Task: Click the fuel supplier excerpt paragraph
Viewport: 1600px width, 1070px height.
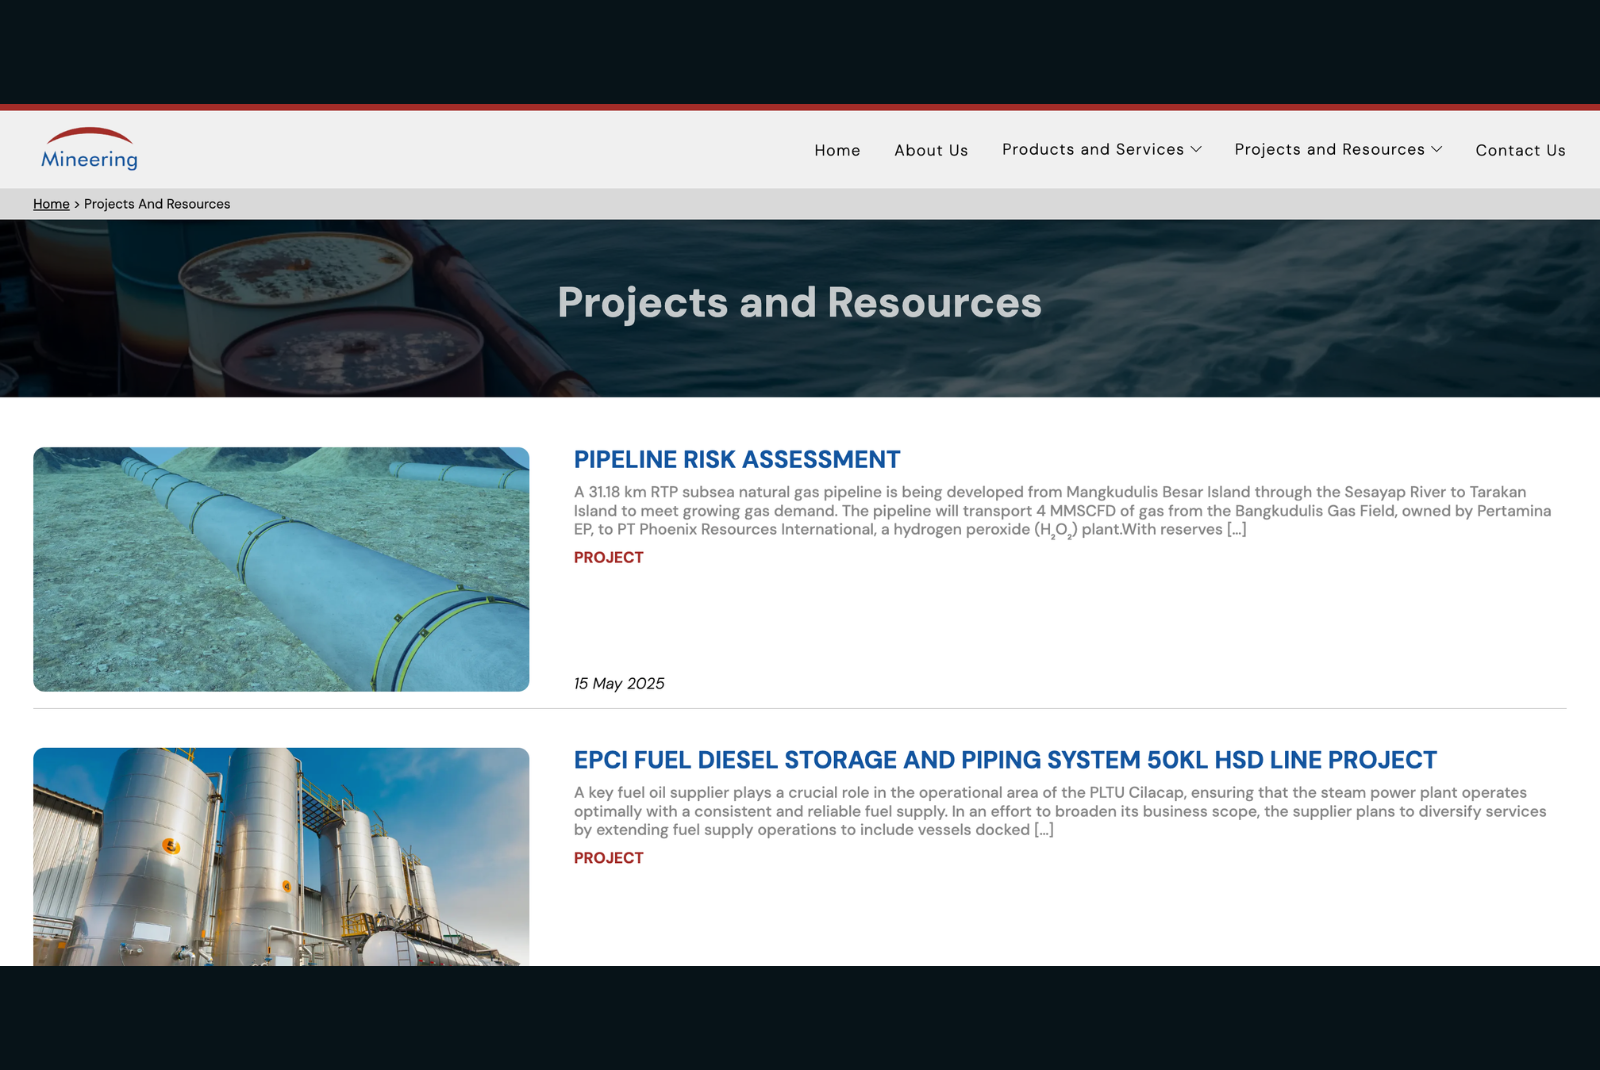Action: (x=1060, y=811)
